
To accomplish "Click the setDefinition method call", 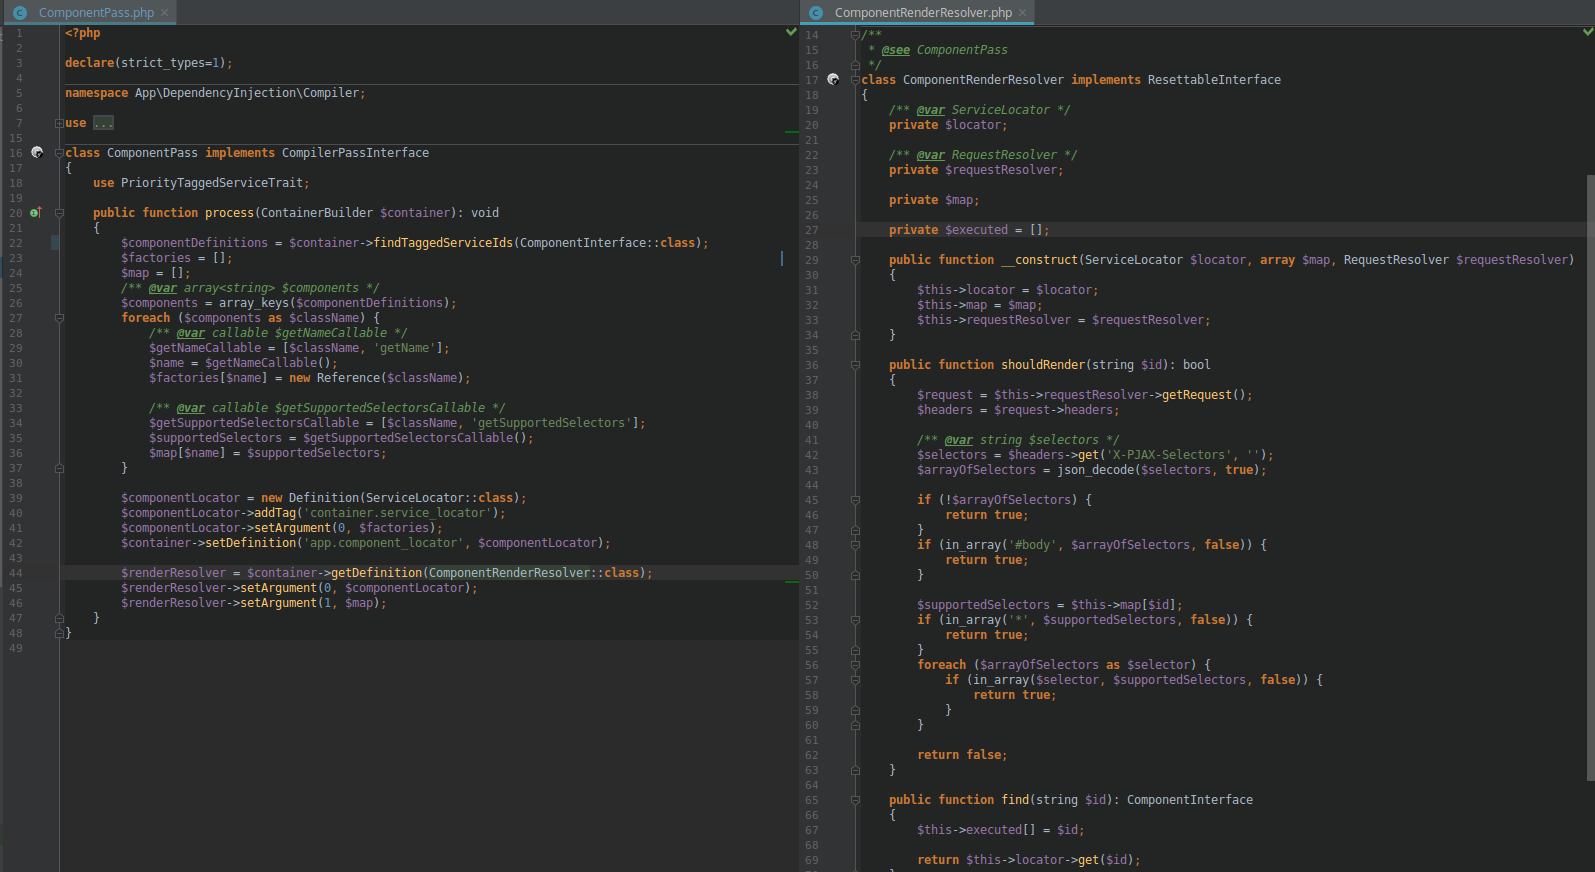I will pos(250,543).
